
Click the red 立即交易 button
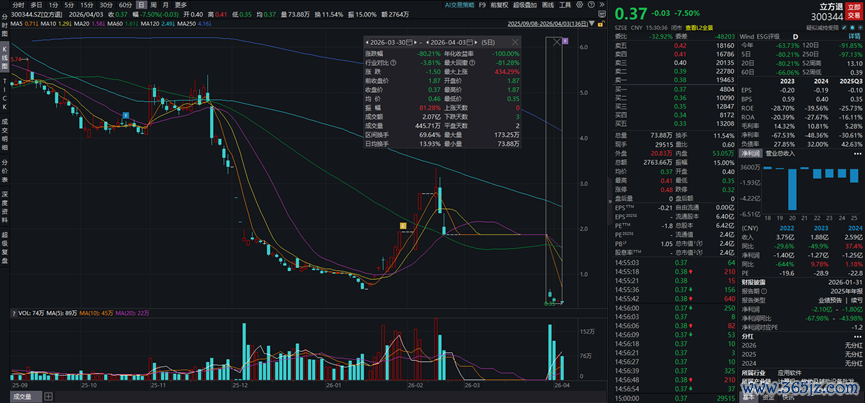pyautogui.click(x=853, y=12)
